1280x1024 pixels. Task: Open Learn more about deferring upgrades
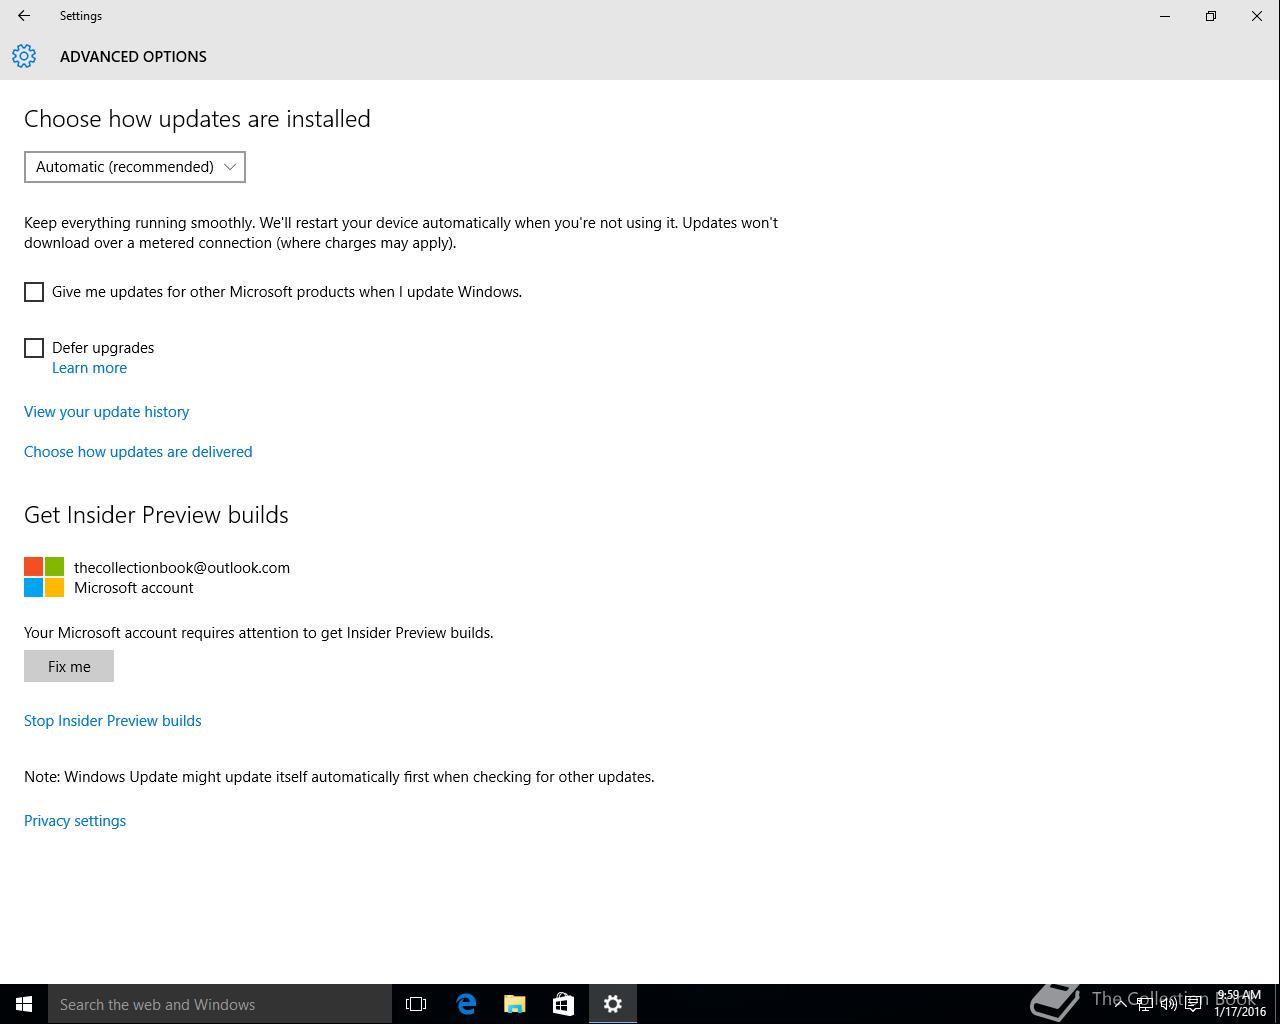click(x=89, y=368)
